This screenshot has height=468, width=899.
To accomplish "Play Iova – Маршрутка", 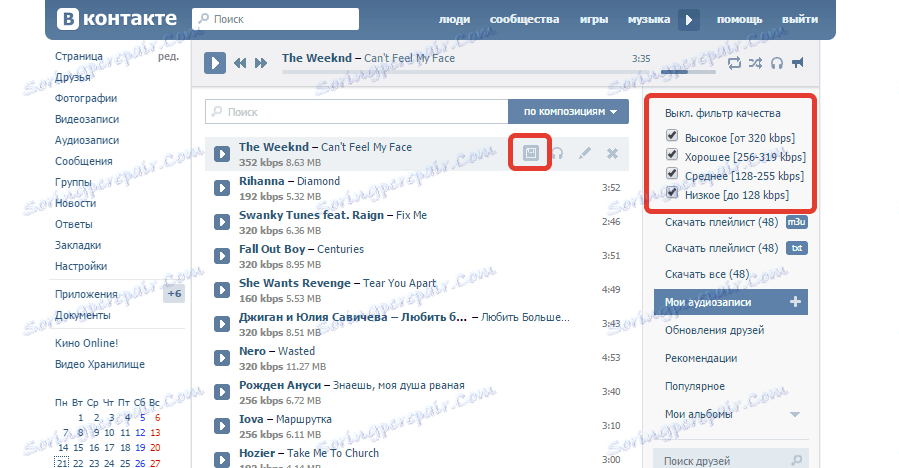I will pos(222,426).
